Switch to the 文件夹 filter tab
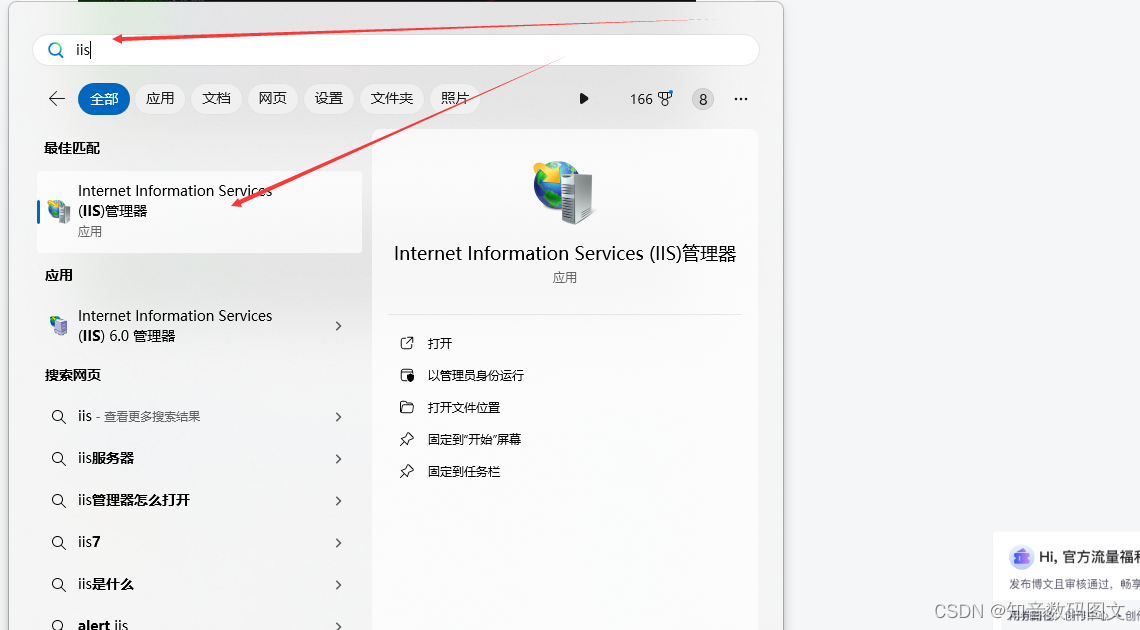This screenshot has height=630, width=1140. click(392, 99)
